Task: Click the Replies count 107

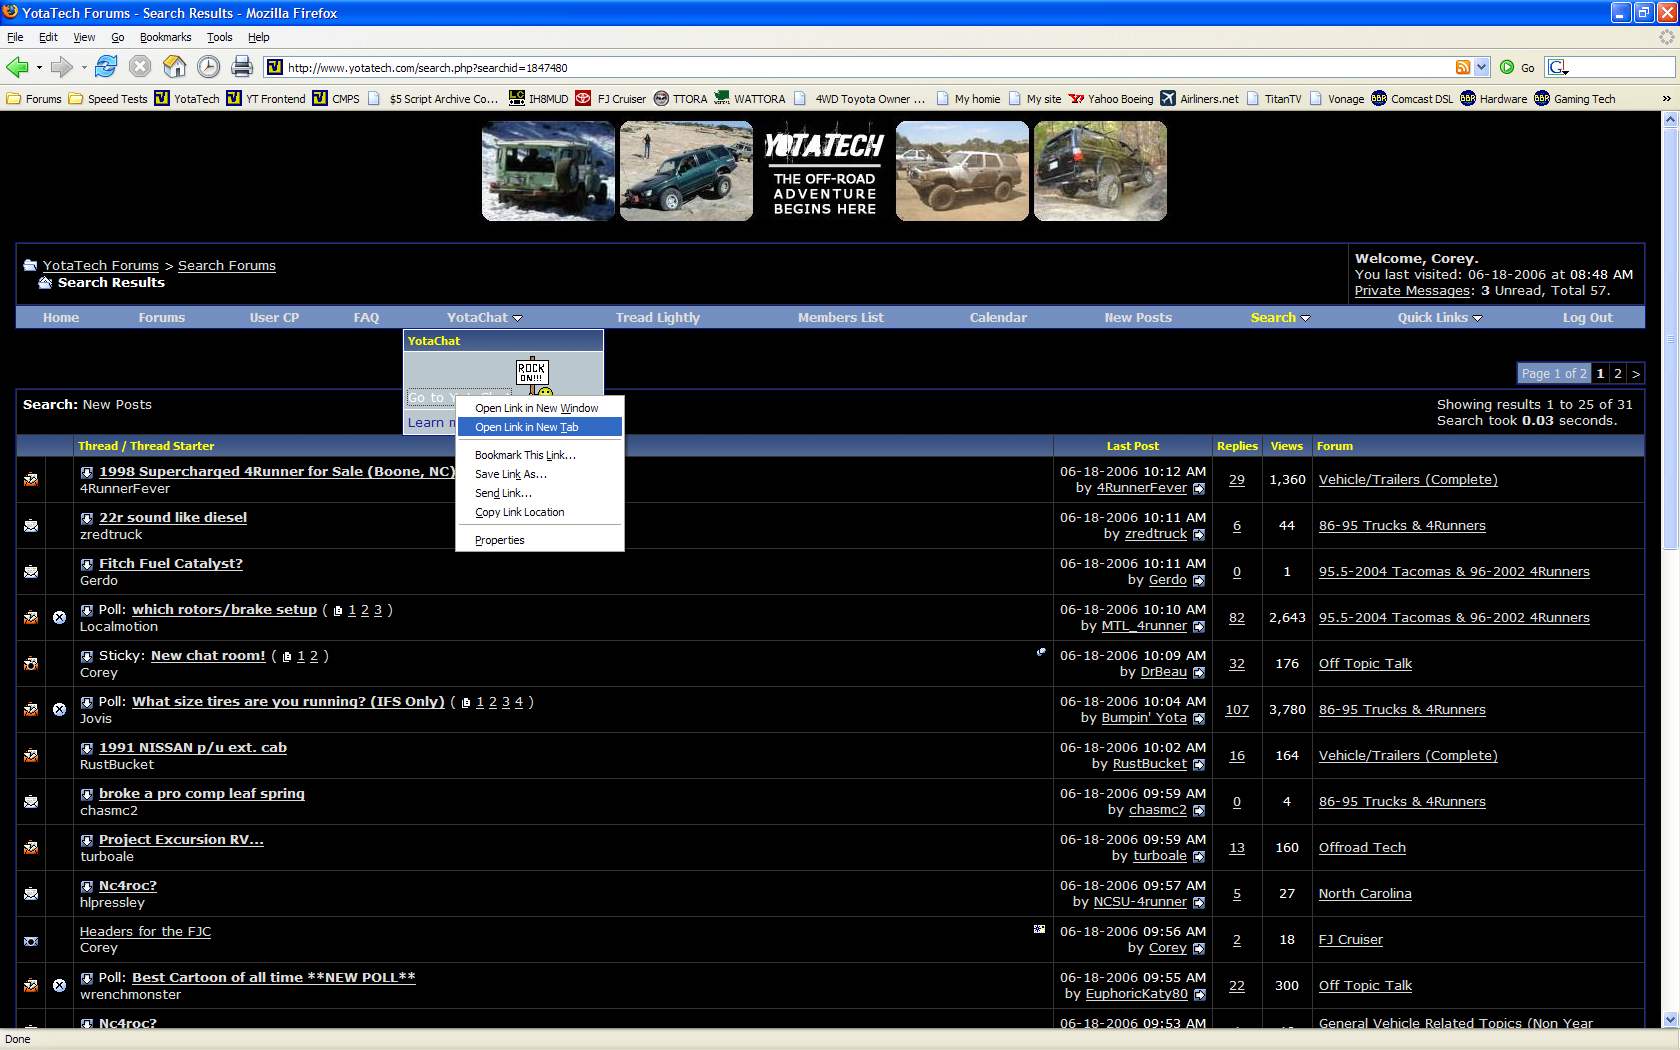Action: [x=1237, y=710]
